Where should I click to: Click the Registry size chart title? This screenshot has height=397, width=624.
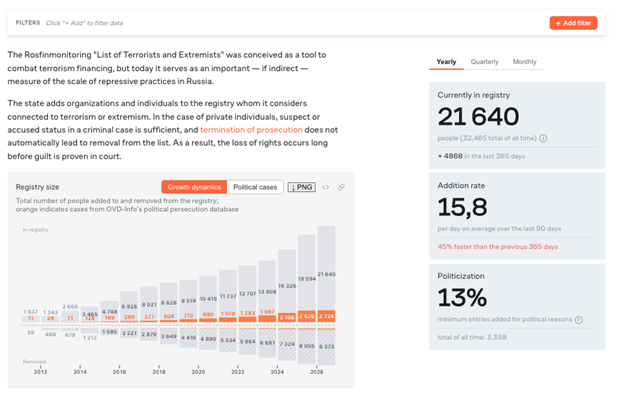coord(37,187)
